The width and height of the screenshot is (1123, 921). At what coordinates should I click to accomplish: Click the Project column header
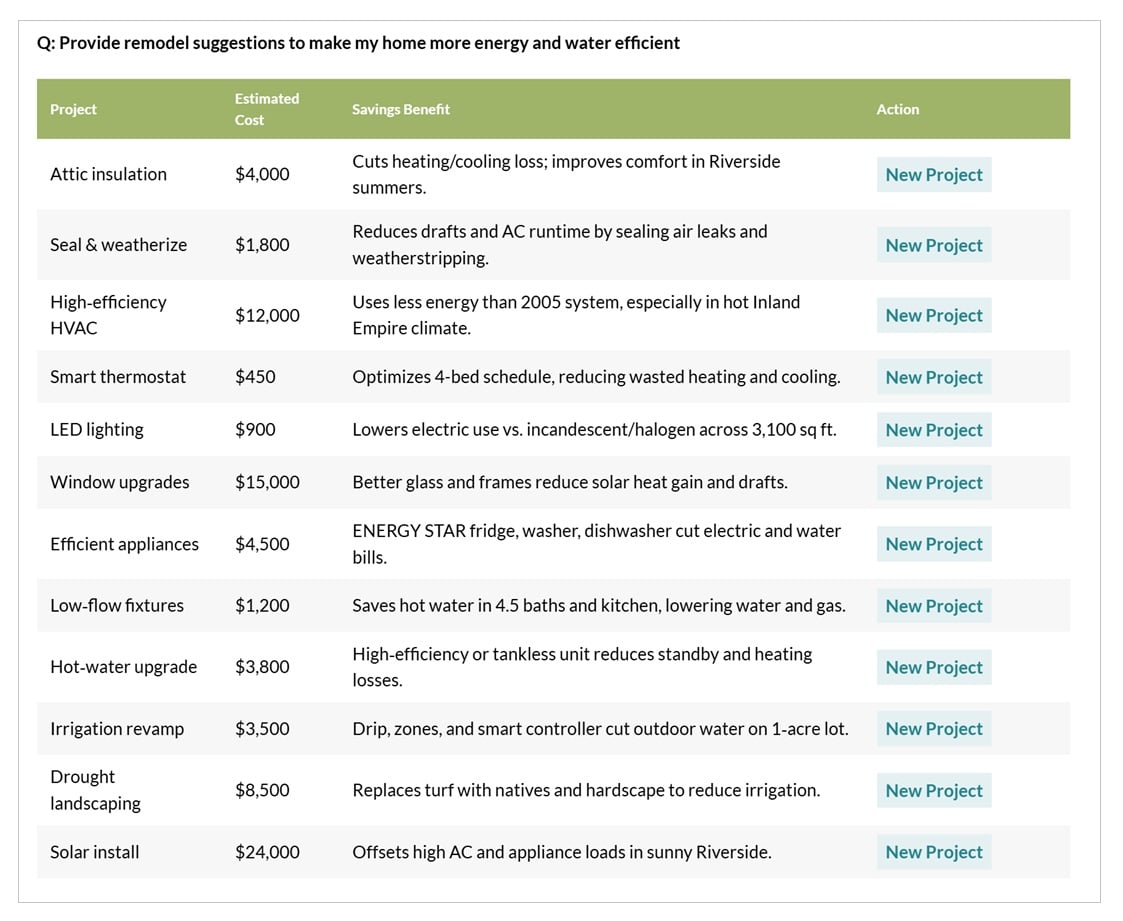pos(71,109)
